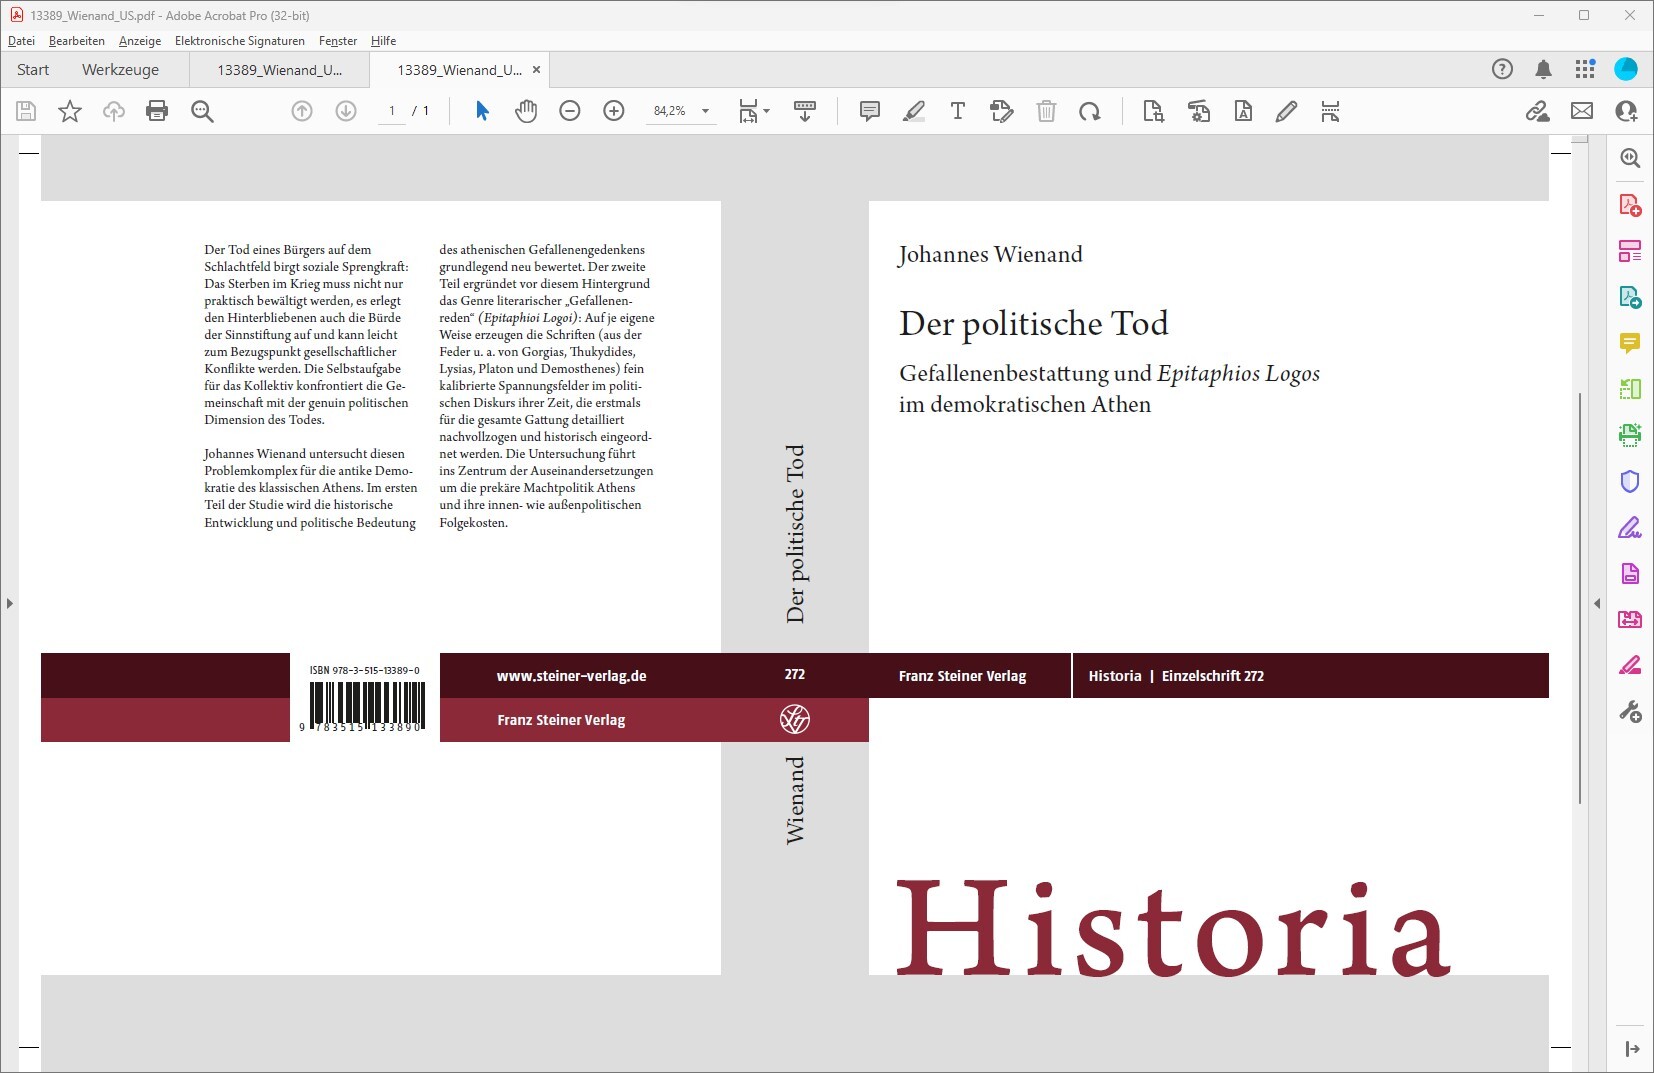This screenshot has height=1073, width=1654.
Task: Open the Anzeige menu
Action: click(140, 41)
